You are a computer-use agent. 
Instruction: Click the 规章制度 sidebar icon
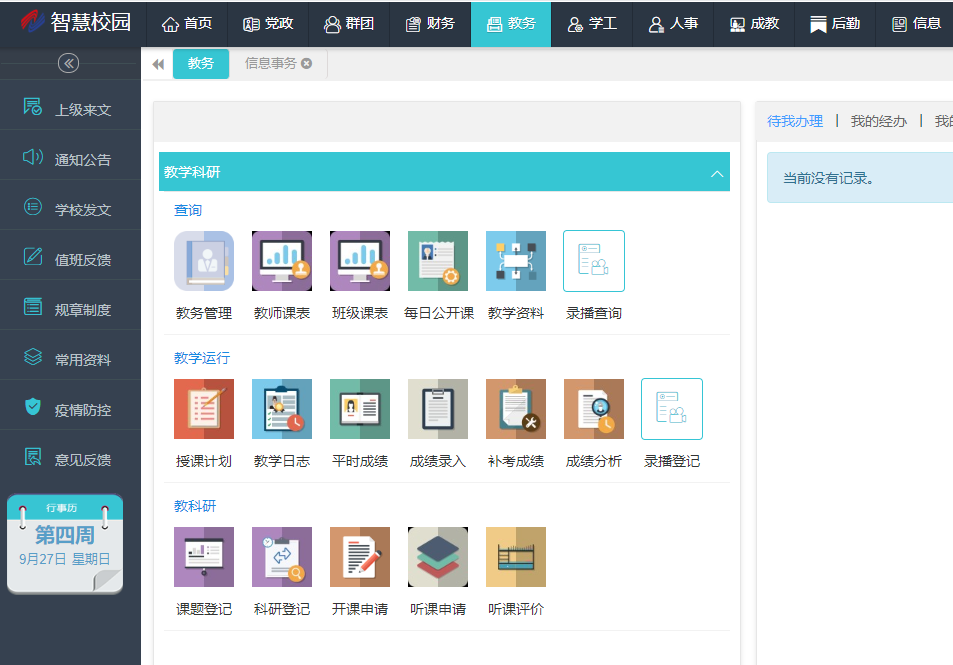pos(33,306)
